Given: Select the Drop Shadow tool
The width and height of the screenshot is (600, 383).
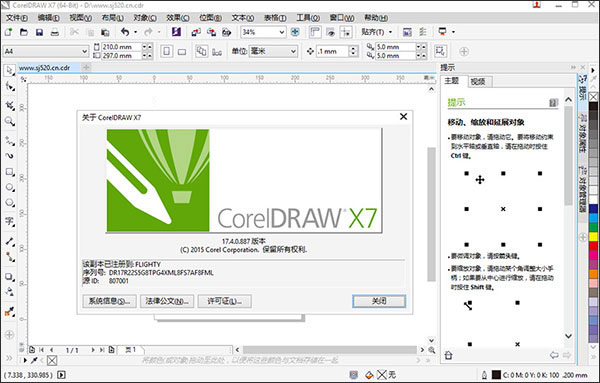Looking at the screenshot, I should pyautogui.click(x=10, y=276).
